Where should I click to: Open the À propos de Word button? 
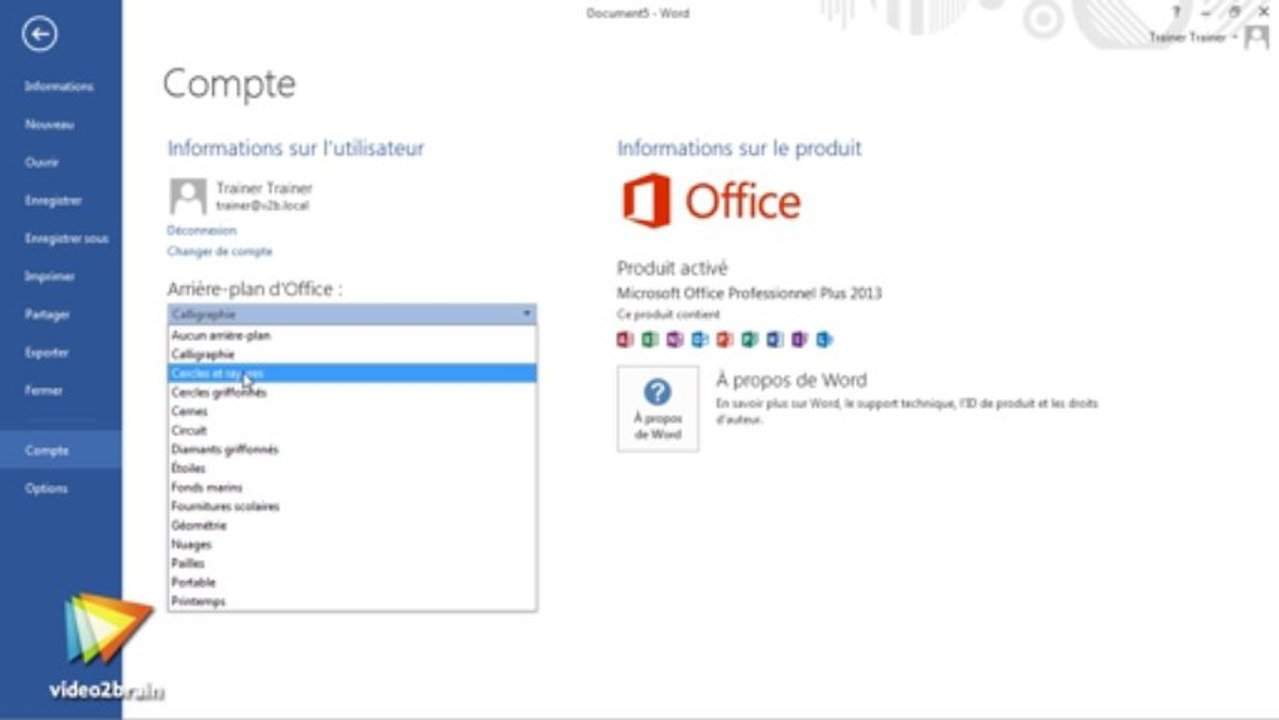click(658, 408)
